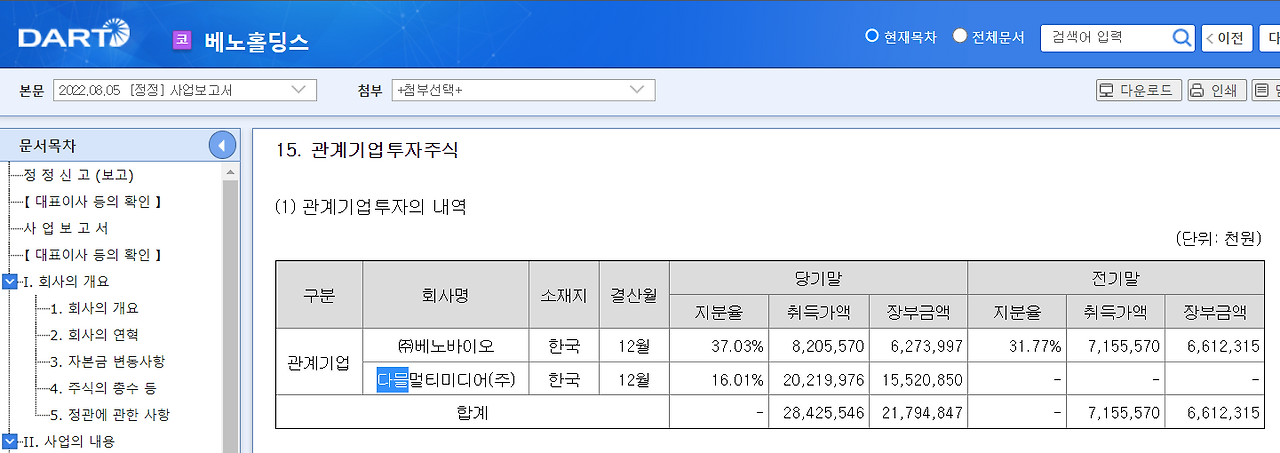Select II. 사업의 내용 in tree

[x=68, y=441]
